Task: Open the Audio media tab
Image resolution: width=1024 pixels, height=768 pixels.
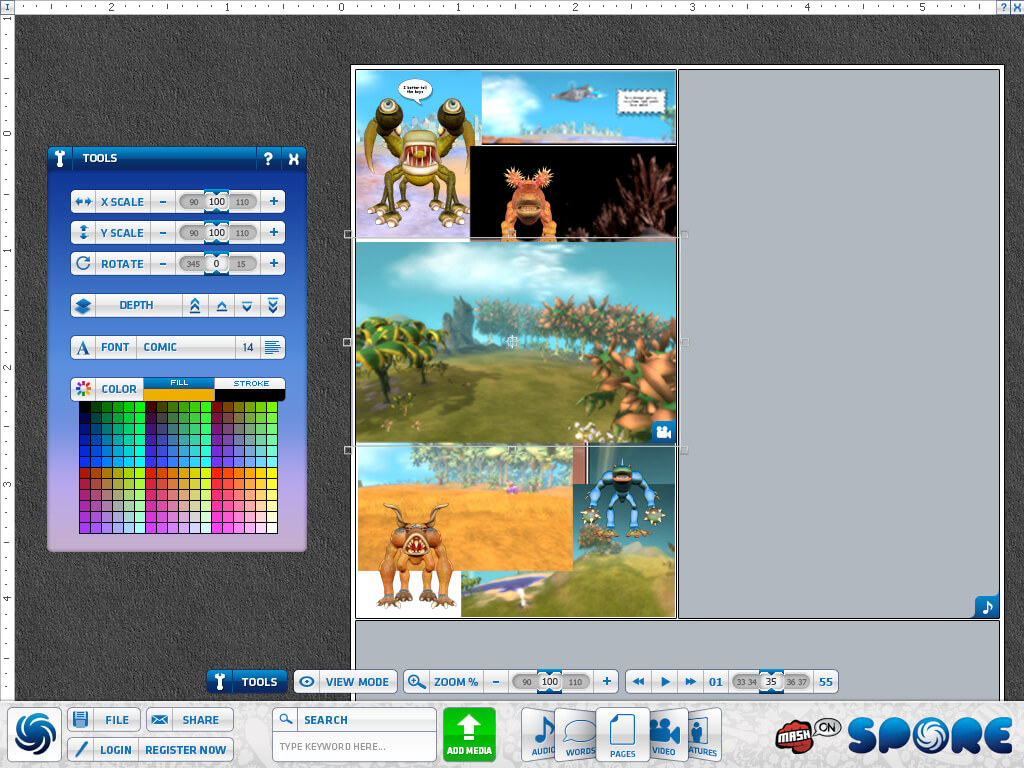Action: click(x=541, y=735)
